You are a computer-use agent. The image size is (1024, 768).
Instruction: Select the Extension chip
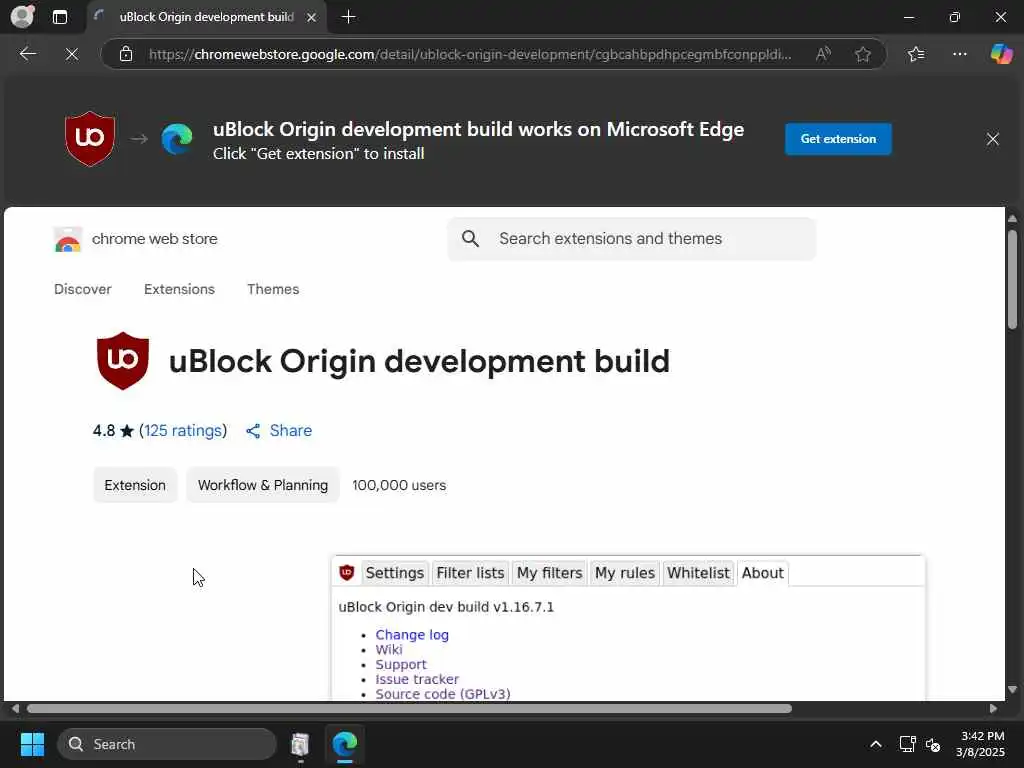(135, 485)
